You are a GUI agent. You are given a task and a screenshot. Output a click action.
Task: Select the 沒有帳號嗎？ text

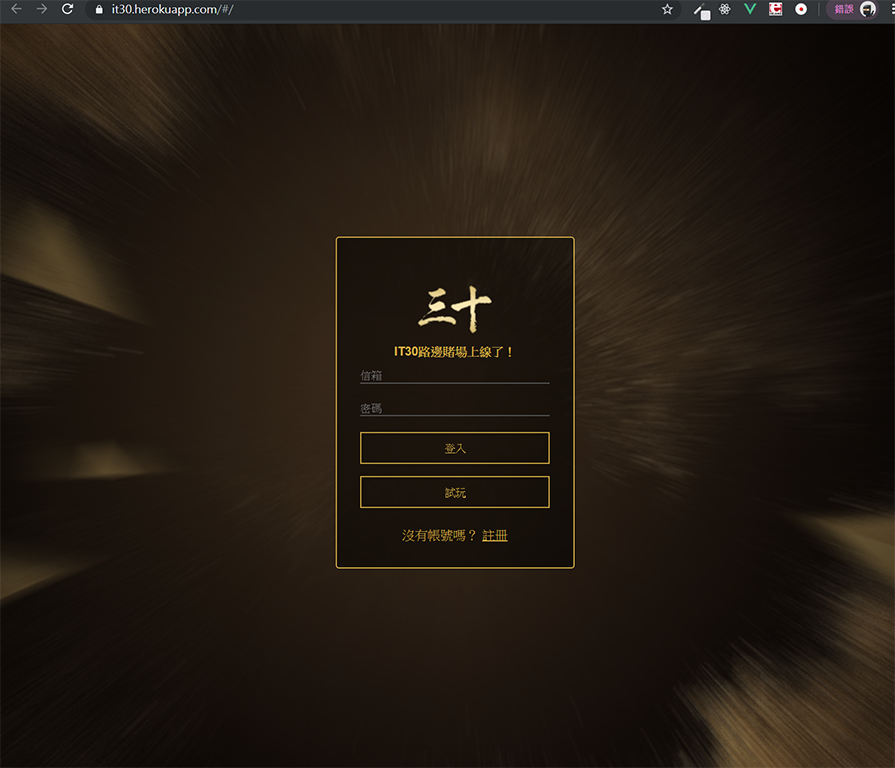[x=439, y=535]
